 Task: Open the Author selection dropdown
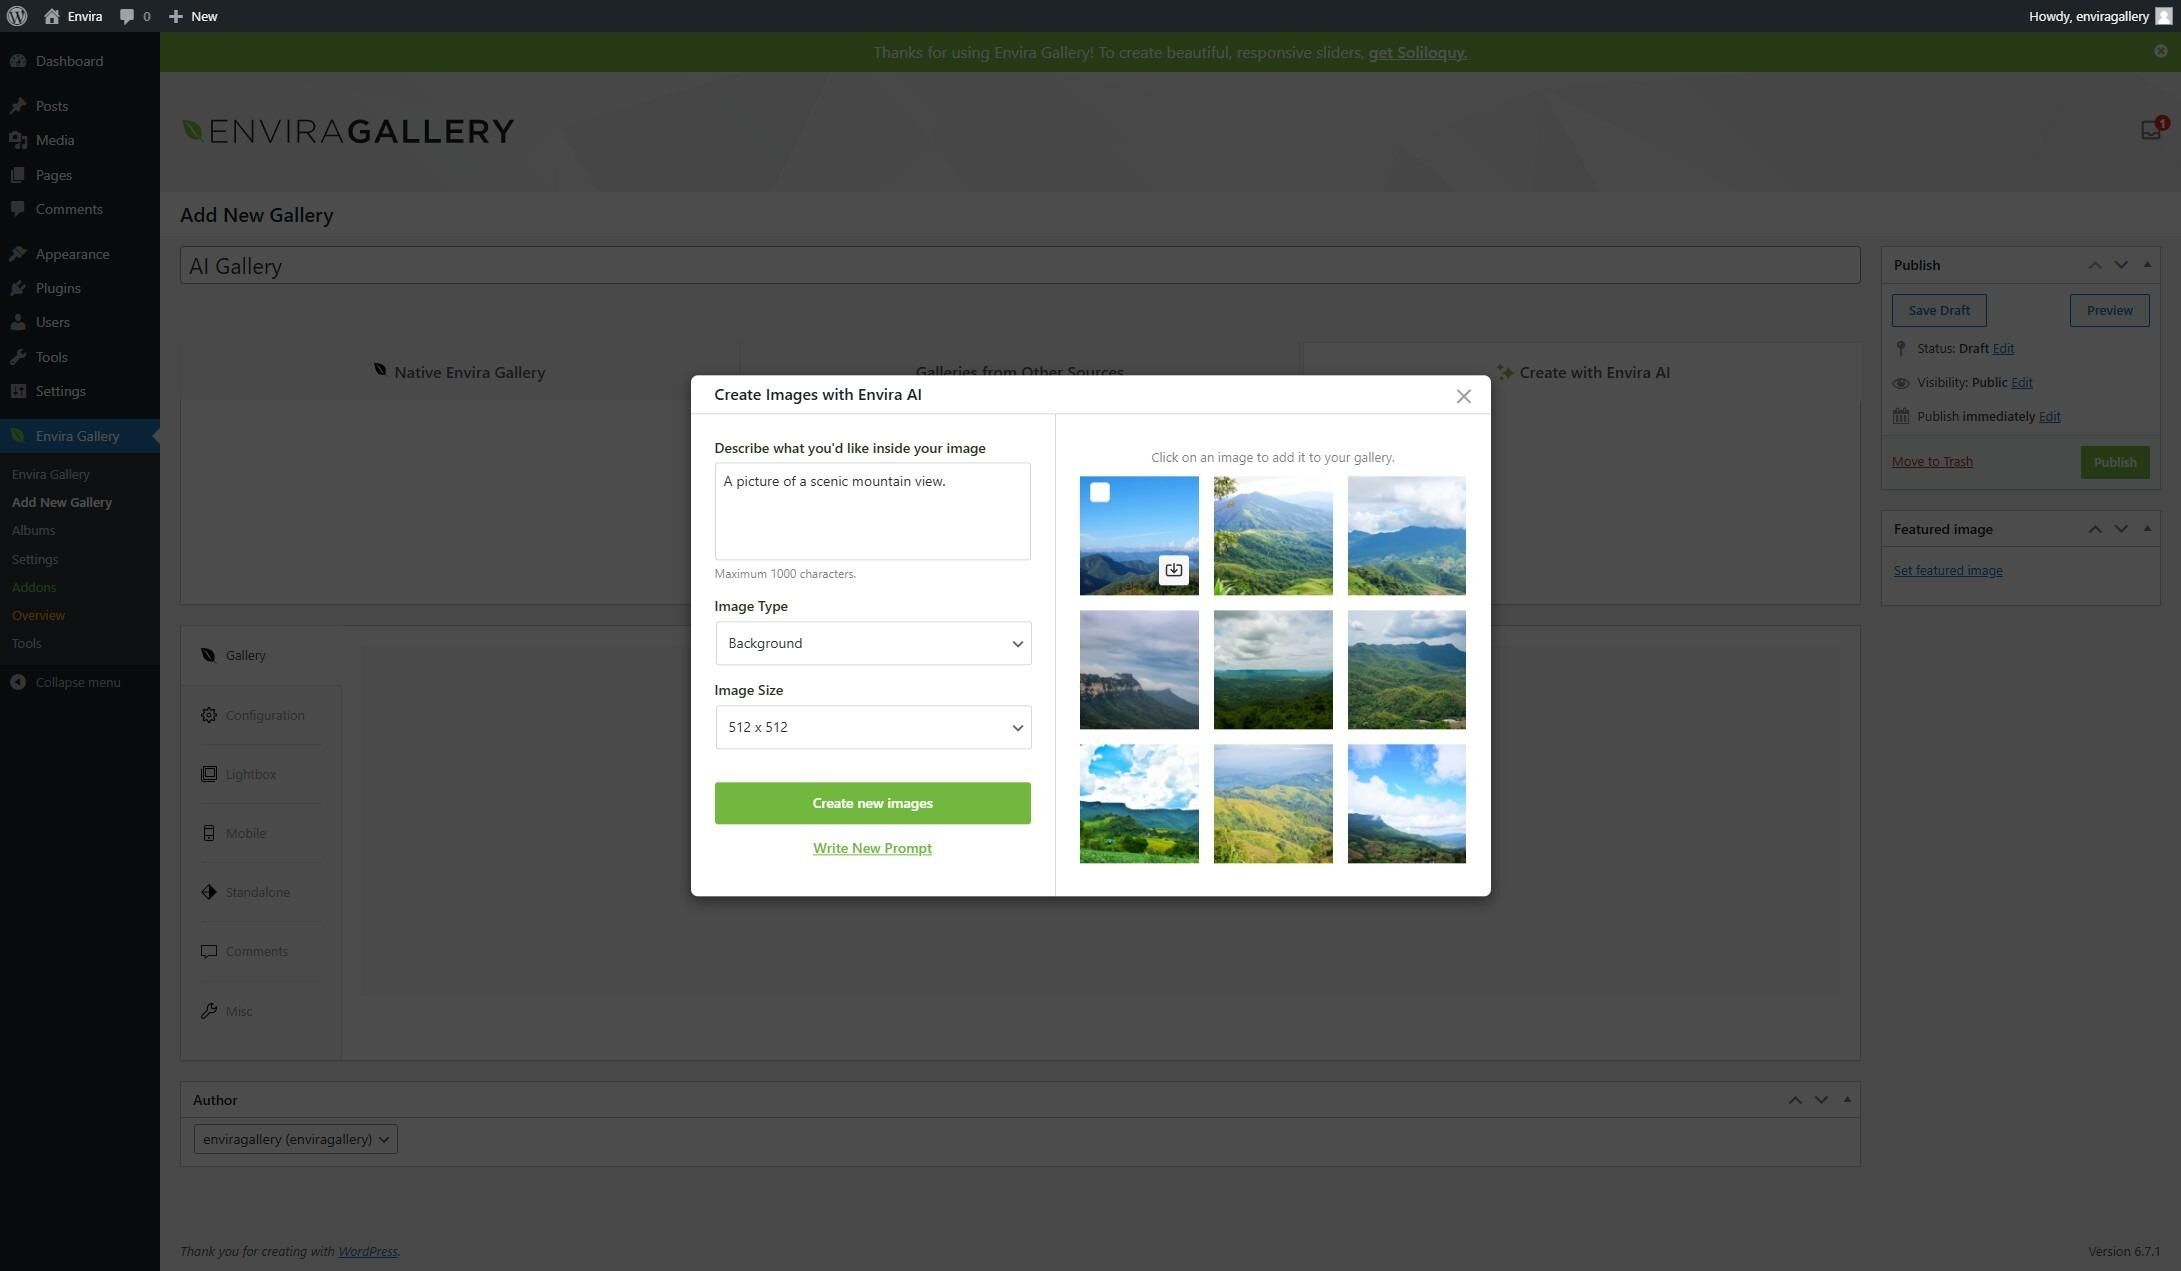pyautogui.click(x=294, y=1138)
